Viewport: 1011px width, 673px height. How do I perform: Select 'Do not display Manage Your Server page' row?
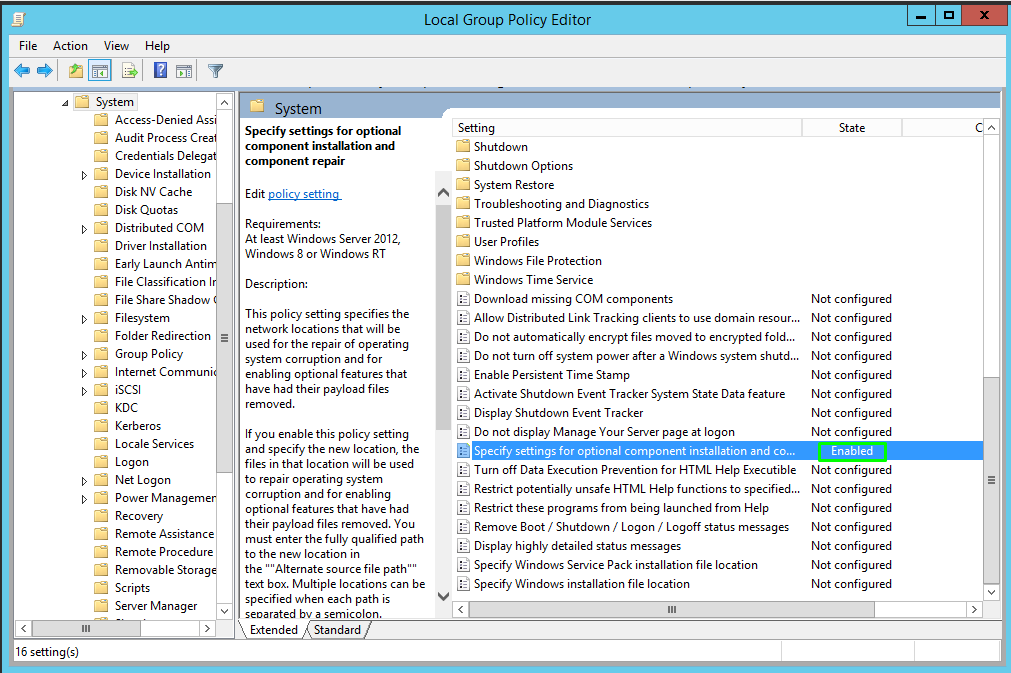[x=718, y=432]
